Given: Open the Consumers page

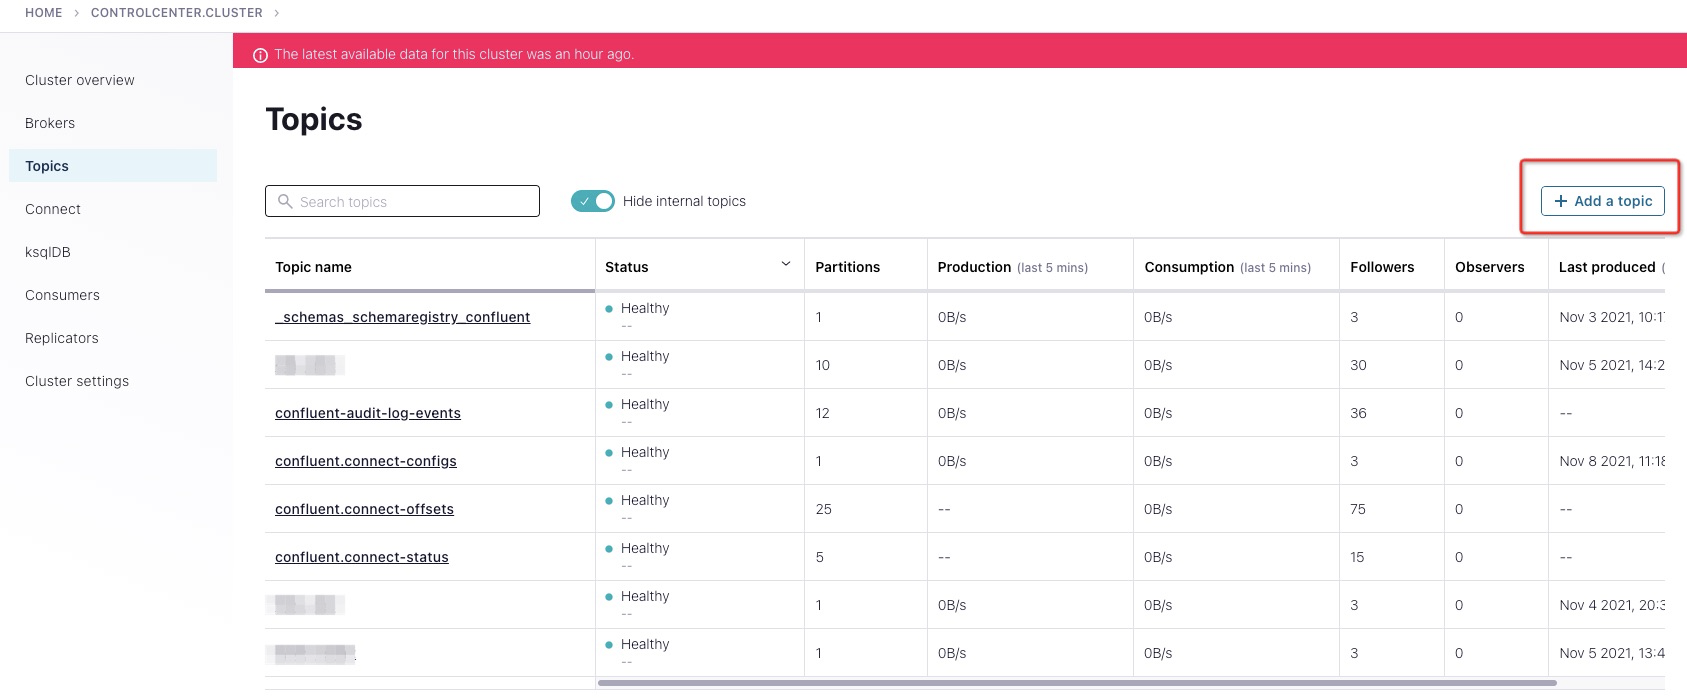Looking at the screenshot, I should tap(62, 295).
